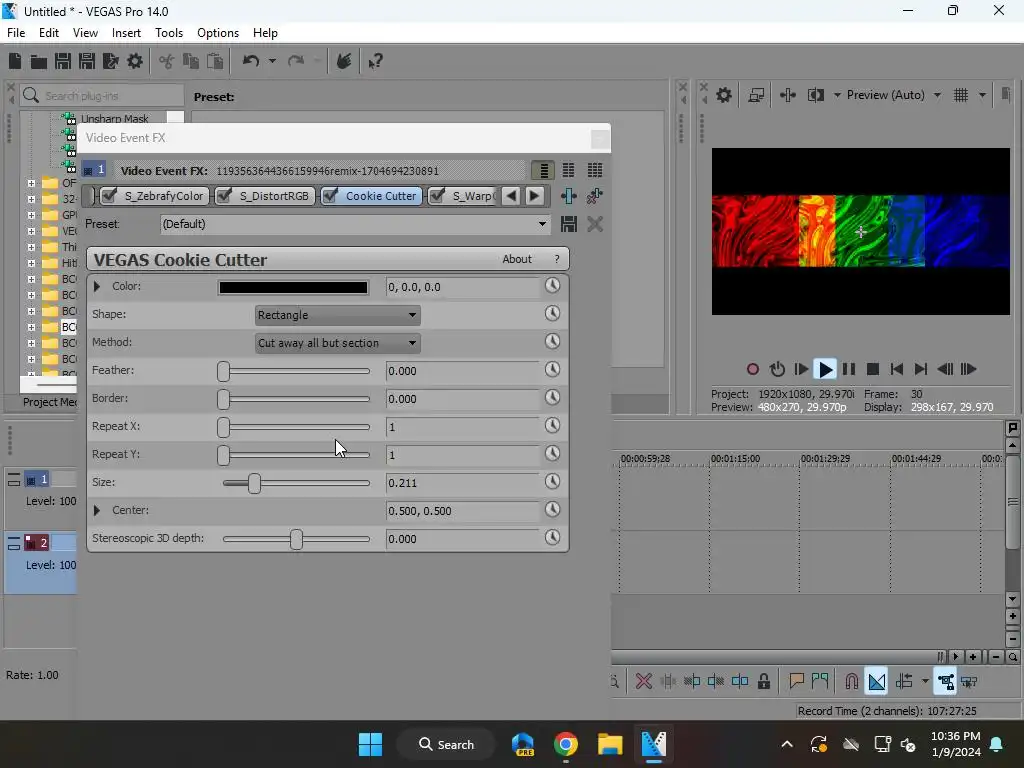Click the Size slider handle
1024x768 pixels.
pyautogui.click(x=254, y=483)
